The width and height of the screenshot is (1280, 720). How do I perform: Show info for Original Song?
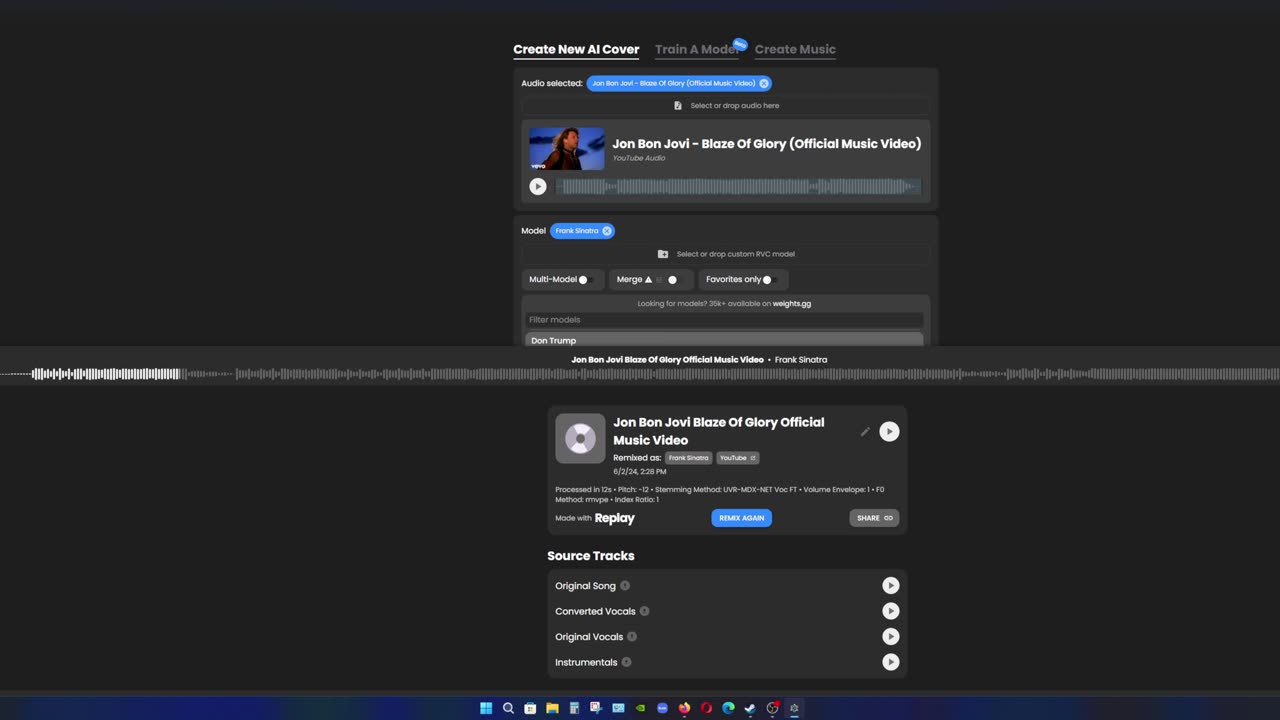click(625, 586)
